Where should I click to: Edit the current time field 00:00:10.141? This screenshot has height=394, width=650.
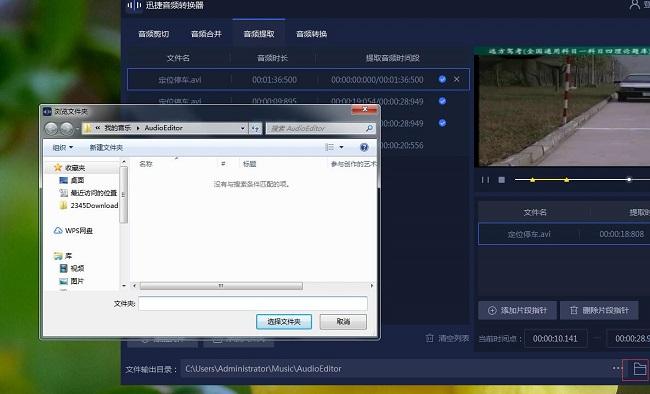tap(555, 338)
